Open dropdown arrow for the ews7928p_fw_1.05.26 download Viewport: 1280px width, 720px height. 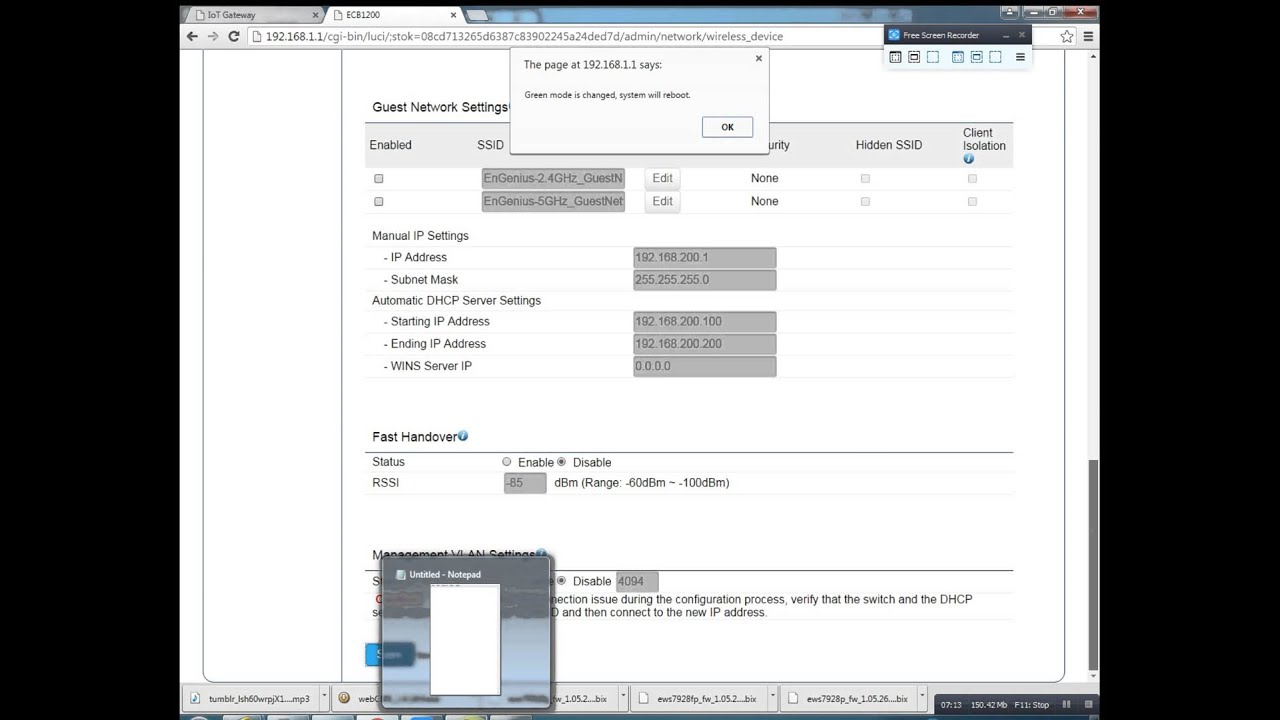[x=922, y=698]
